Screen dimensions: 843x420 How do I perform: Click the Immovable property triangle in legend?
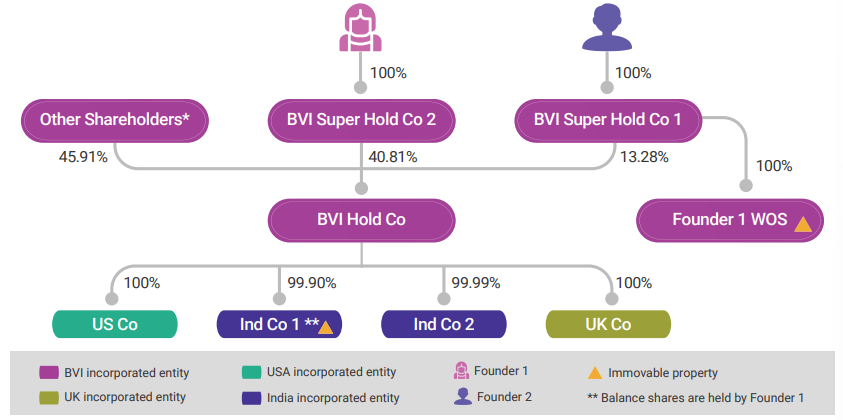(595, 372)
